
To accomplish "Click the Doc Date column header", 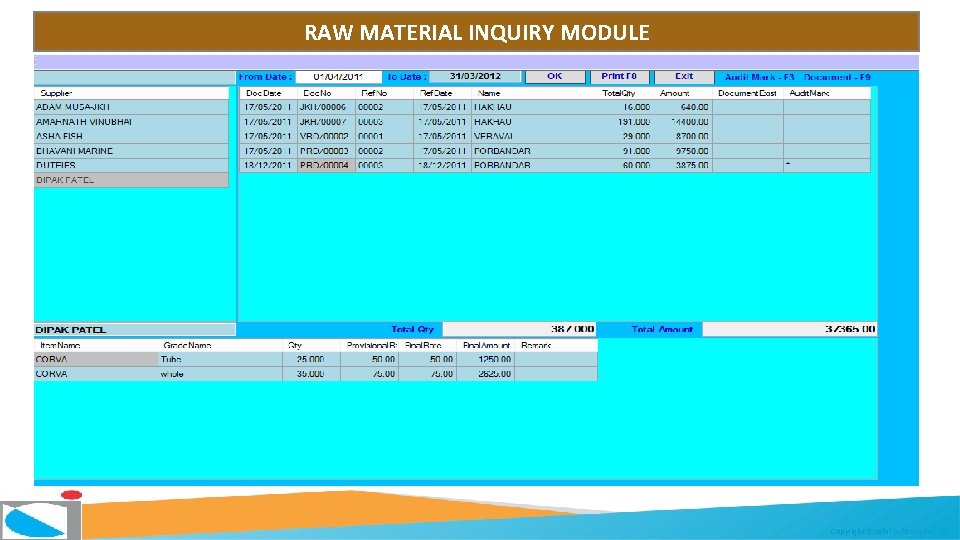I will (268, 93).
